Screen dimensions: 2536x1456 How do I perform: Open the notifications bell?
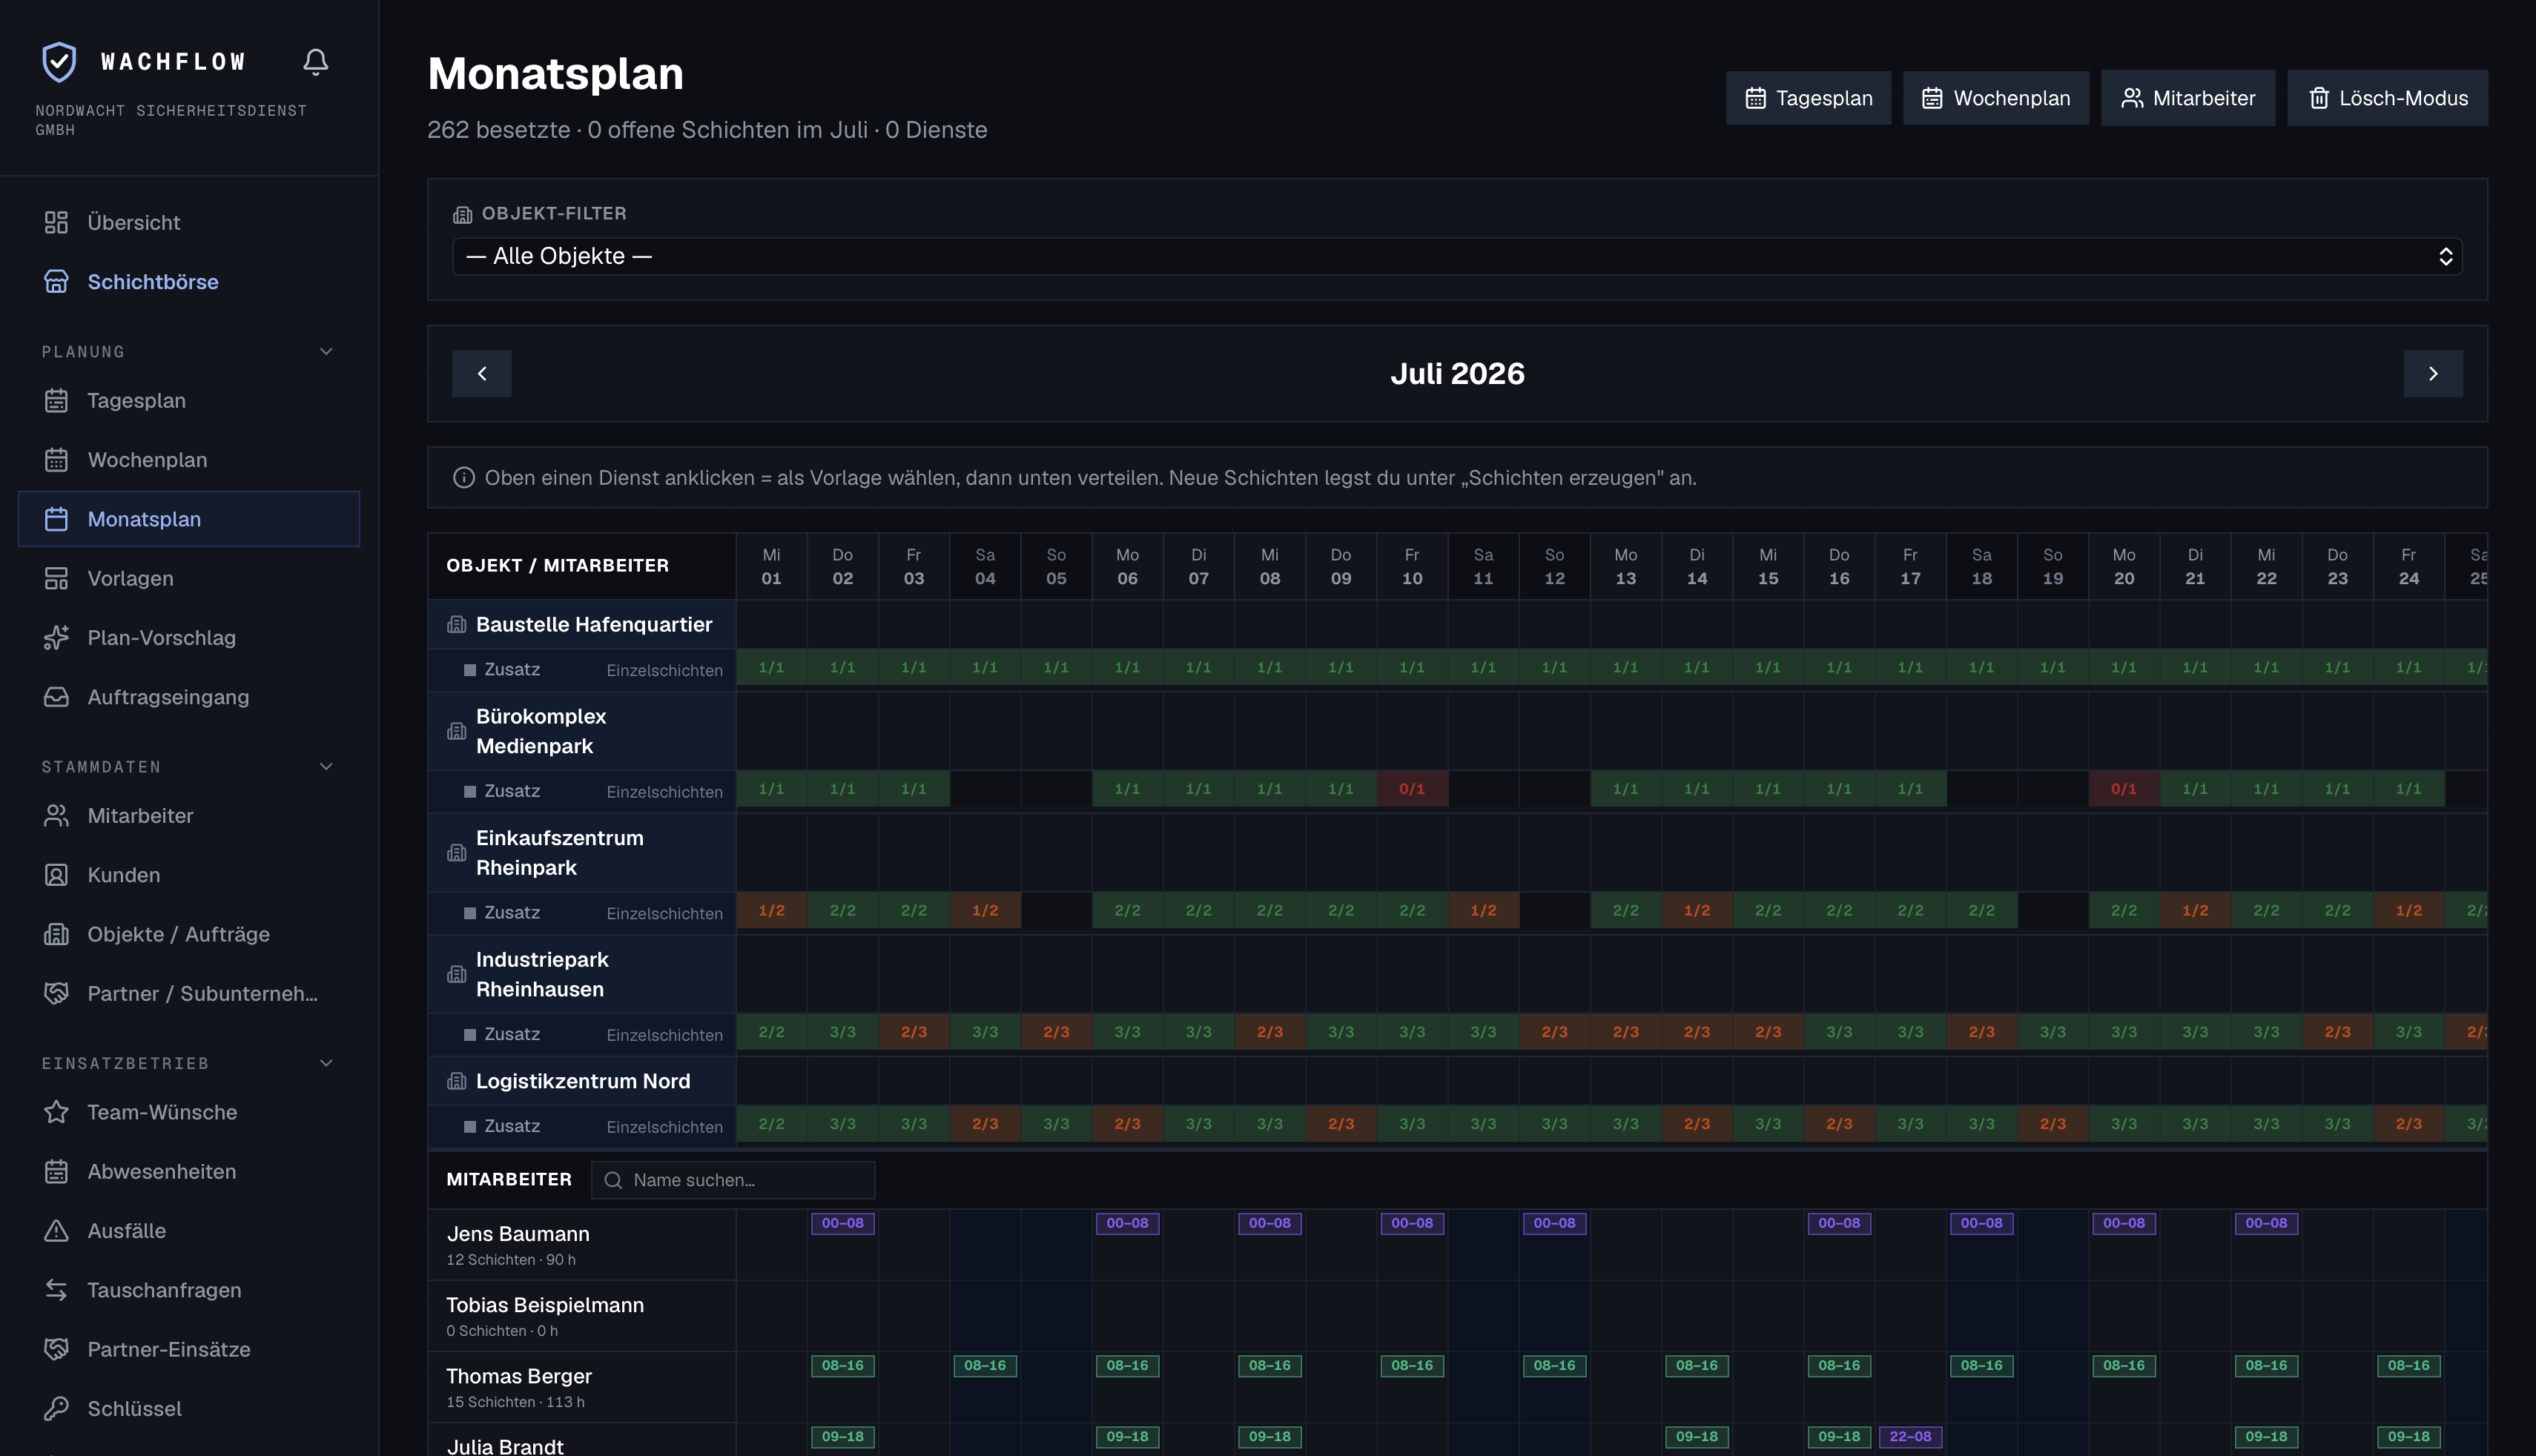pyautogui.click(x=316, y=62)
